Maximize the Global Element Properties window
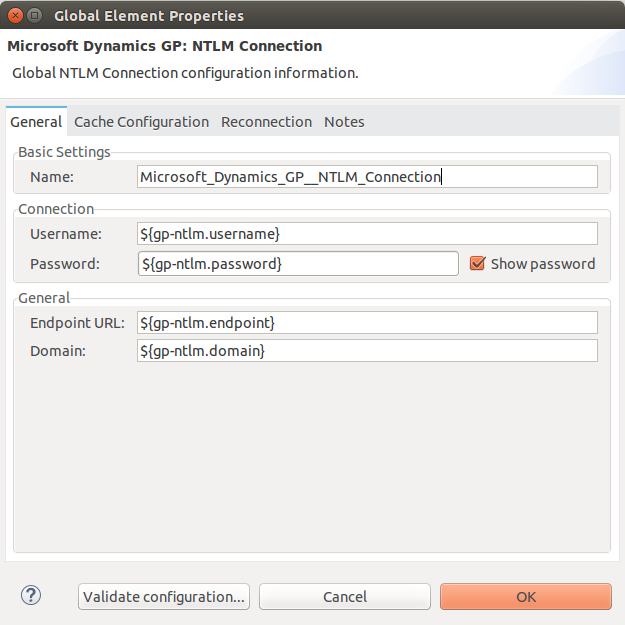Screen dimensions: 625x625 pyautogui.click(x=35, y=16)
